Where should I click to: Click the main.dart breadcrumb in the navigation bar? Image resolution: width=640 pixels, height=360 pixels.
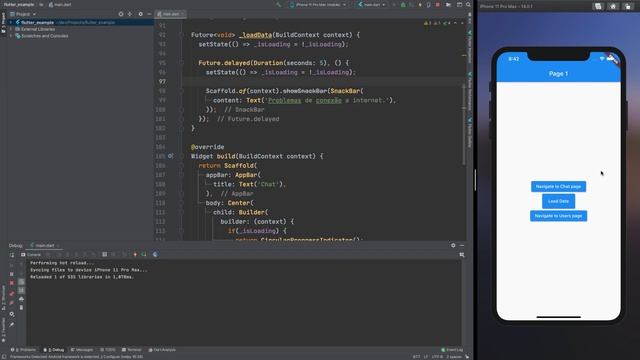[x=60, y=4]
